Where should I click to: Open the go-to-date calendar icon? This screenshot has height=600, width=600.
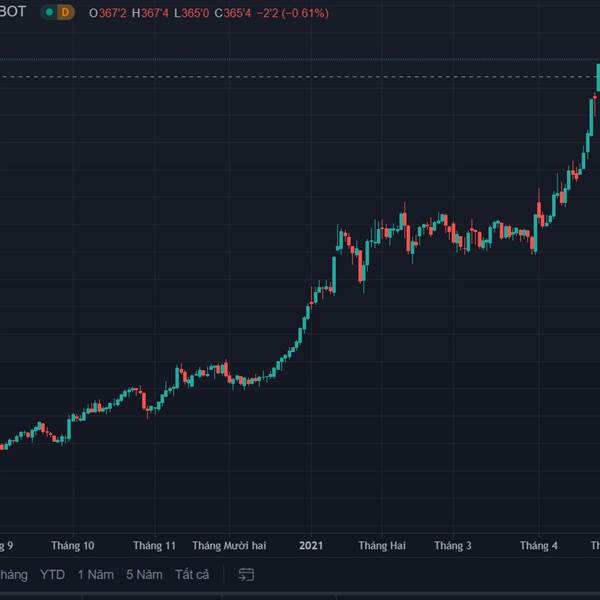[x=246, y=574]
